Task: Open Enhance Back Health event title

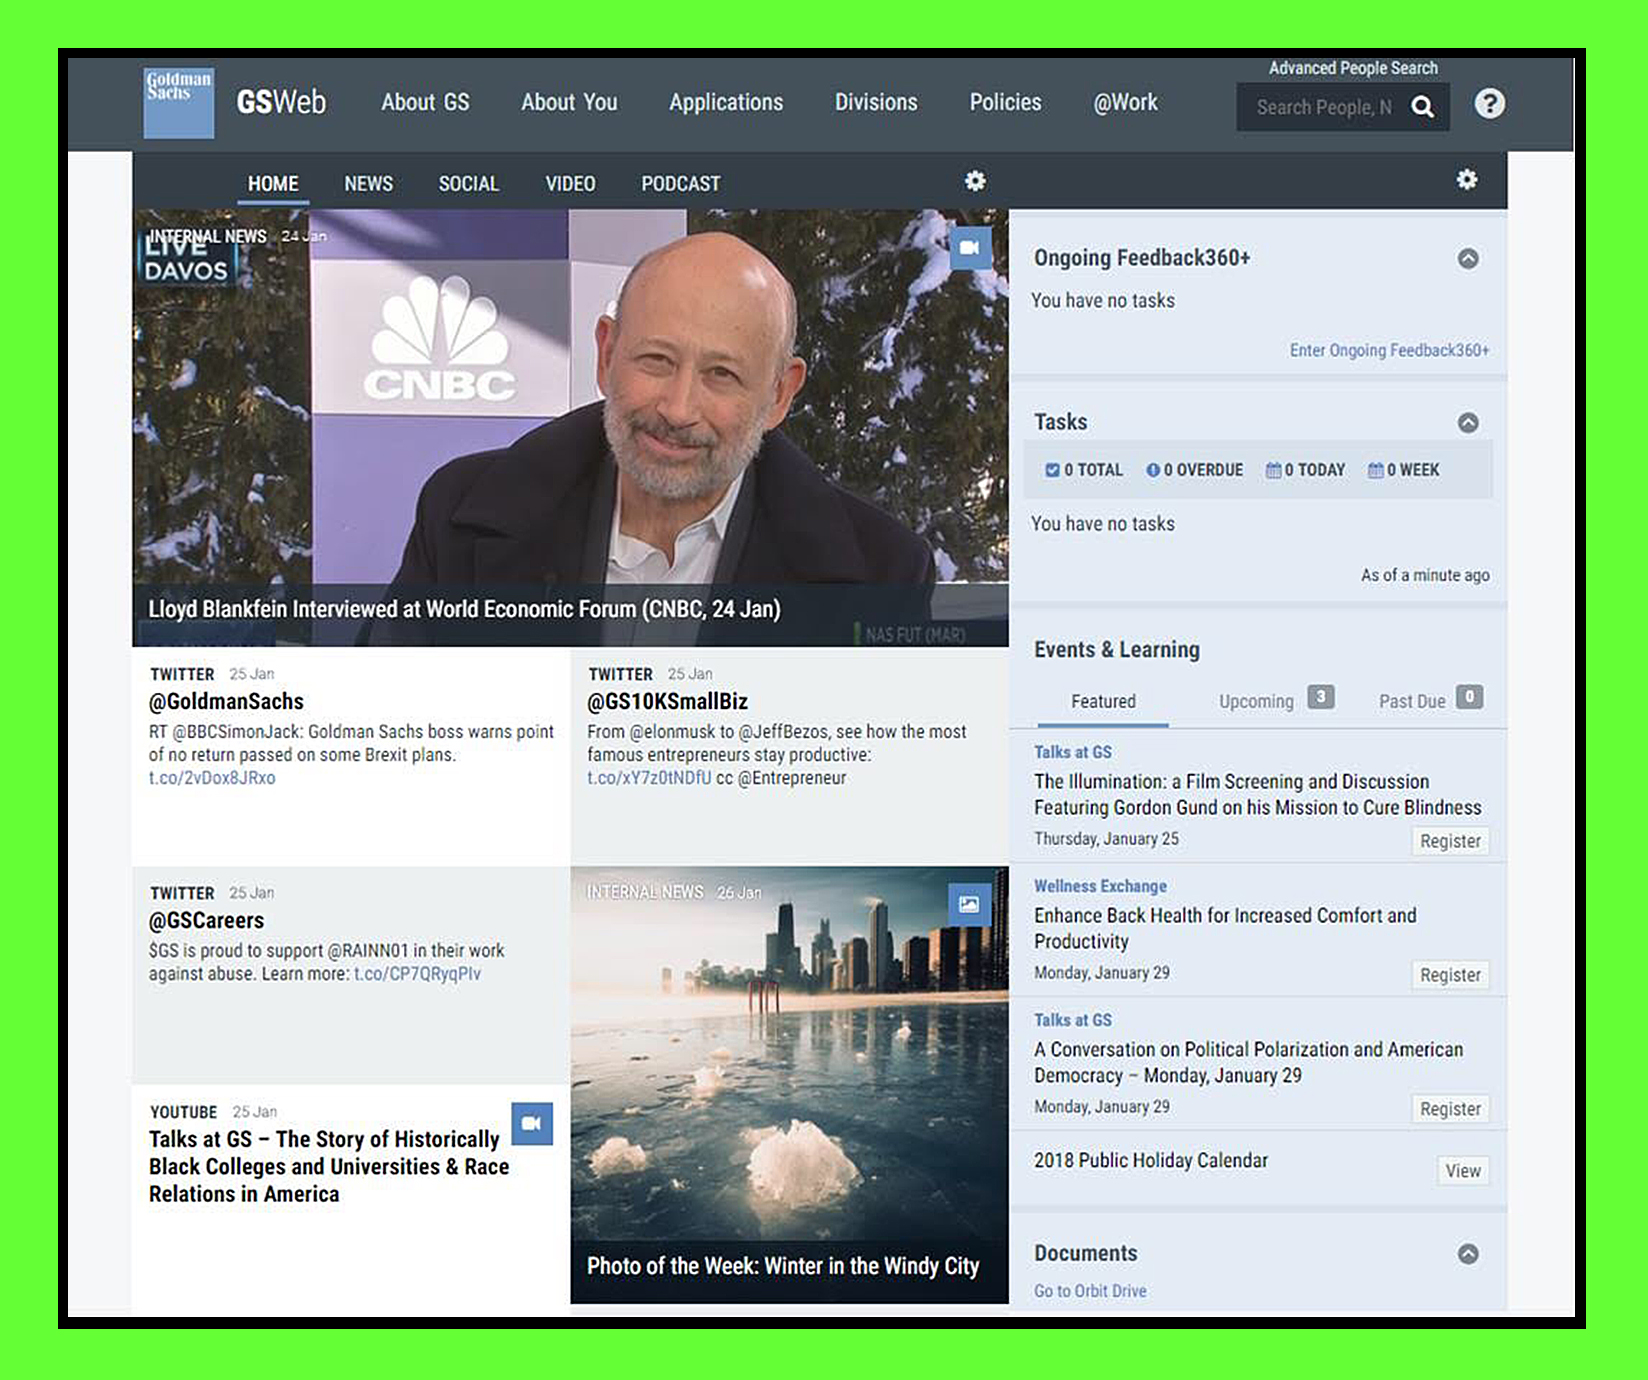Action: tap(1225, 929)
